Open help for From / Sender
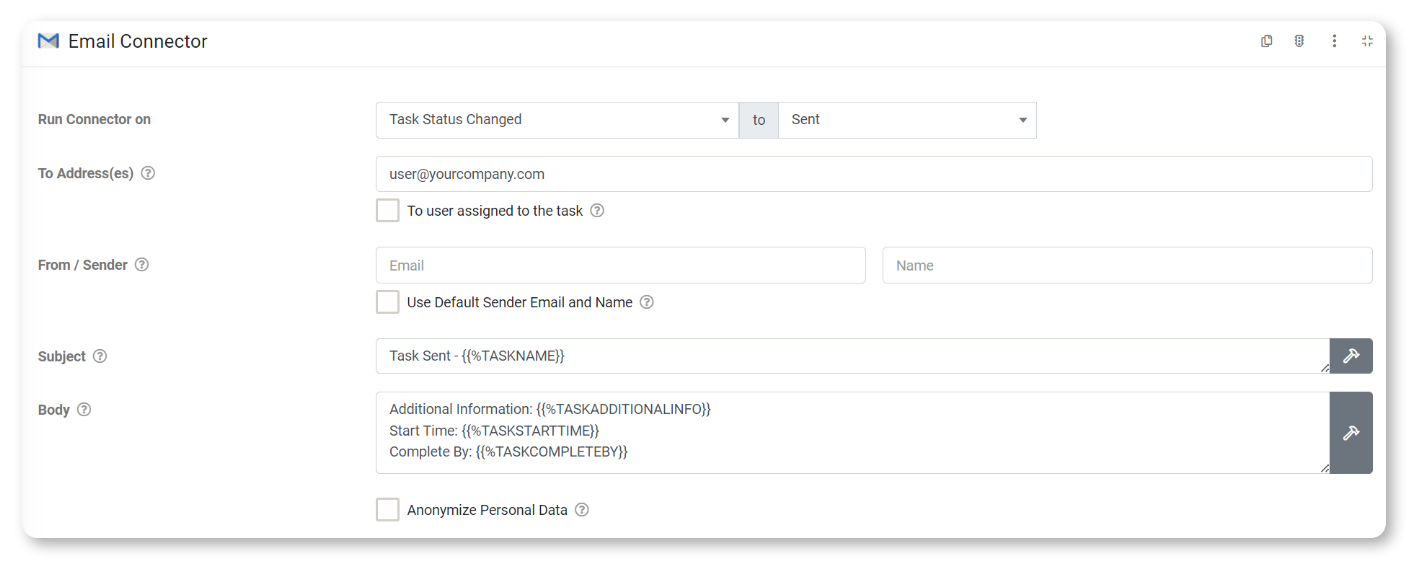Screen dimensions: 1416x573 [142, 265]
